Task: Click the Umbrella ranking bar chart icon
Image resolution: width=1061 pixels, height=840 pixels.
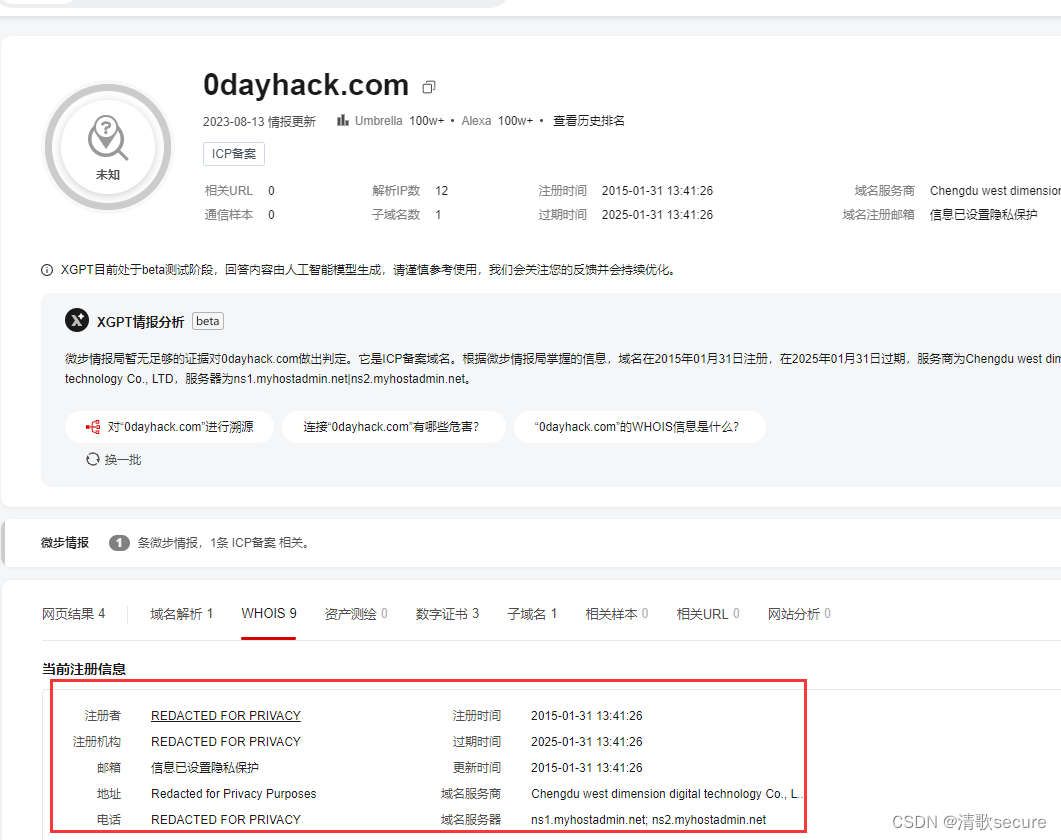Action: pyautogui.click(x=343, y=120)
